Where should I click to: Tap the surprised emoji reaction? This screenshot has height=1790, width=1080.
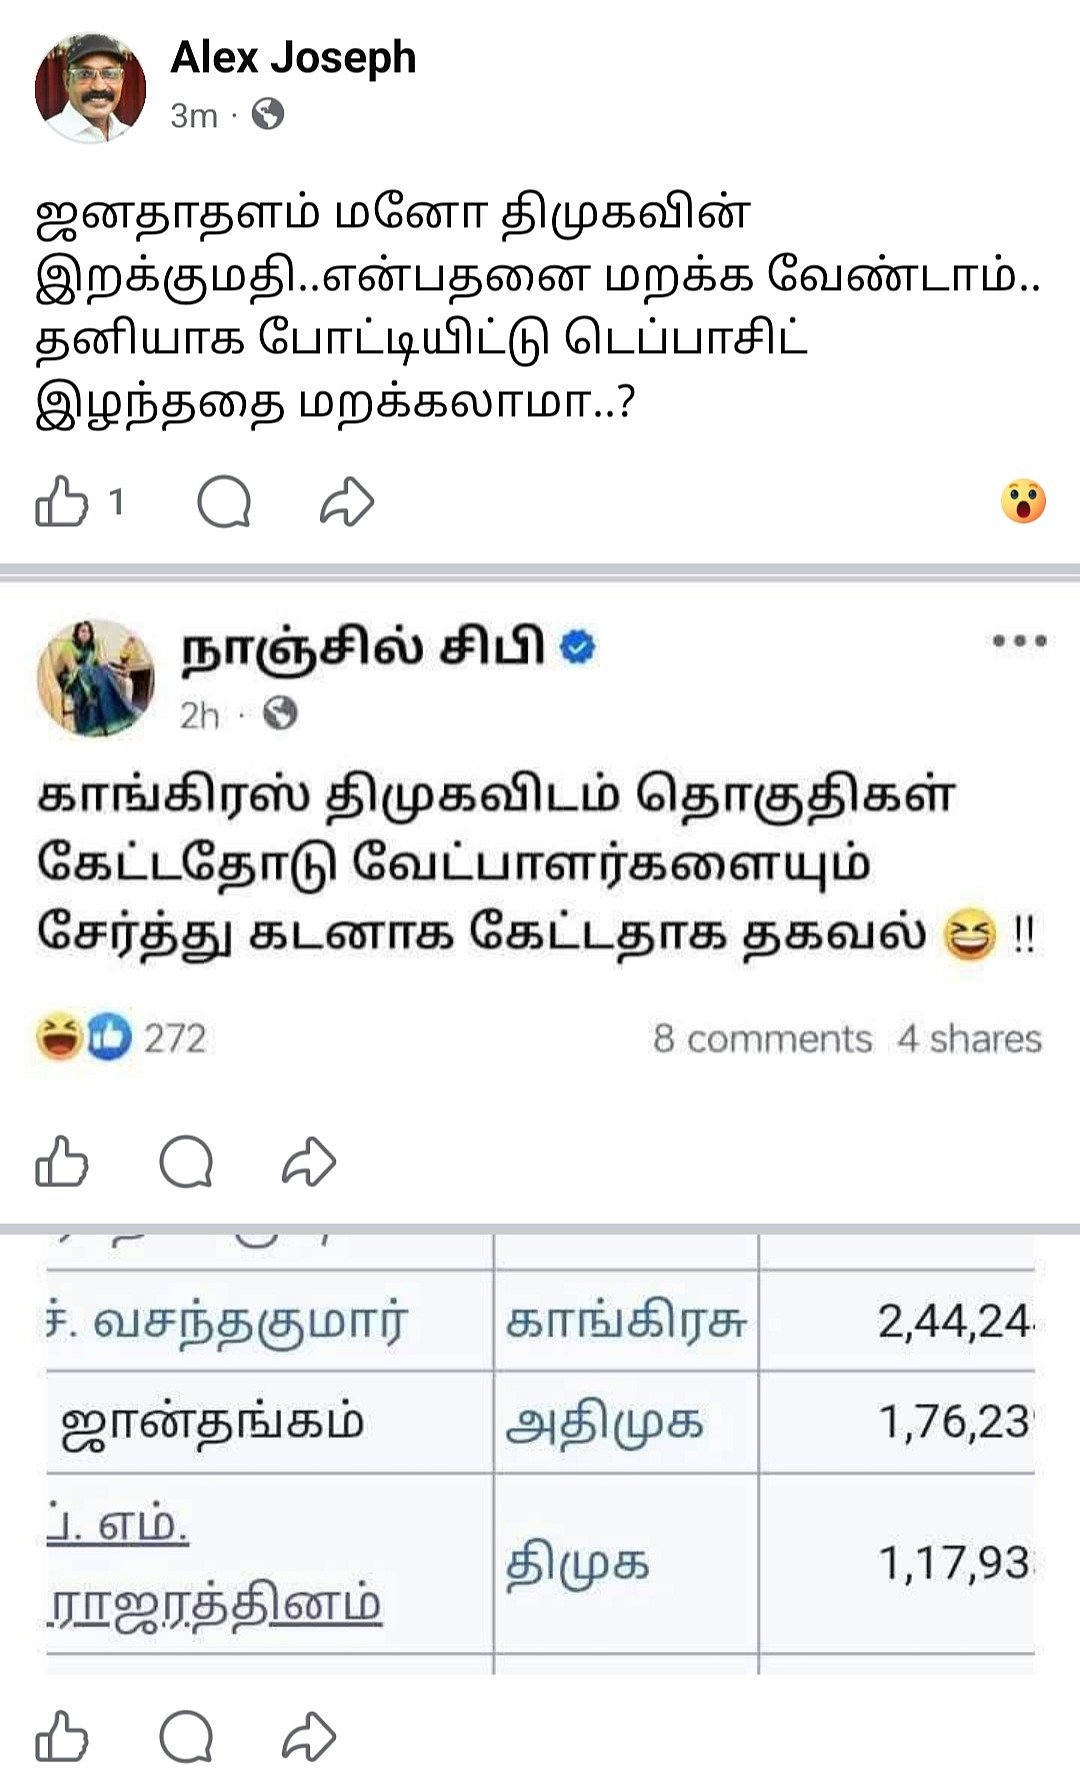(1023, 501)
